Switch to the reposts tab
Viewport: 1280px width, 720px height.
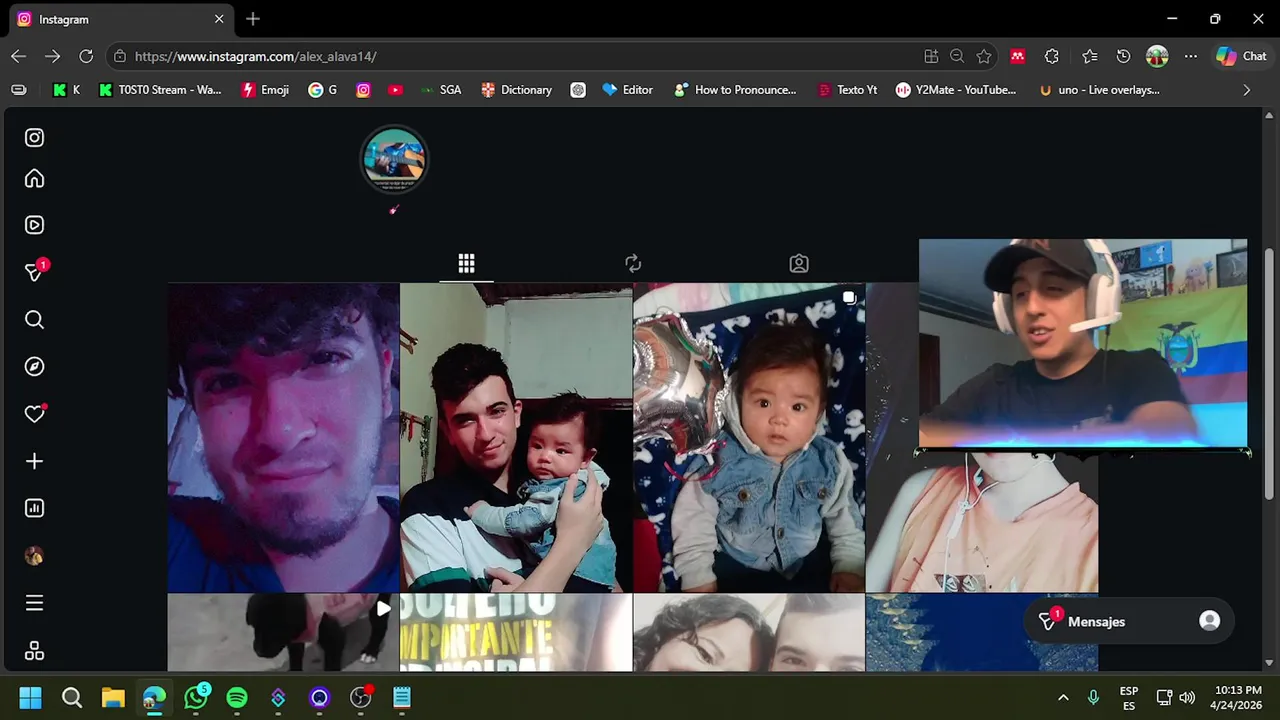[x=633, y=263]
